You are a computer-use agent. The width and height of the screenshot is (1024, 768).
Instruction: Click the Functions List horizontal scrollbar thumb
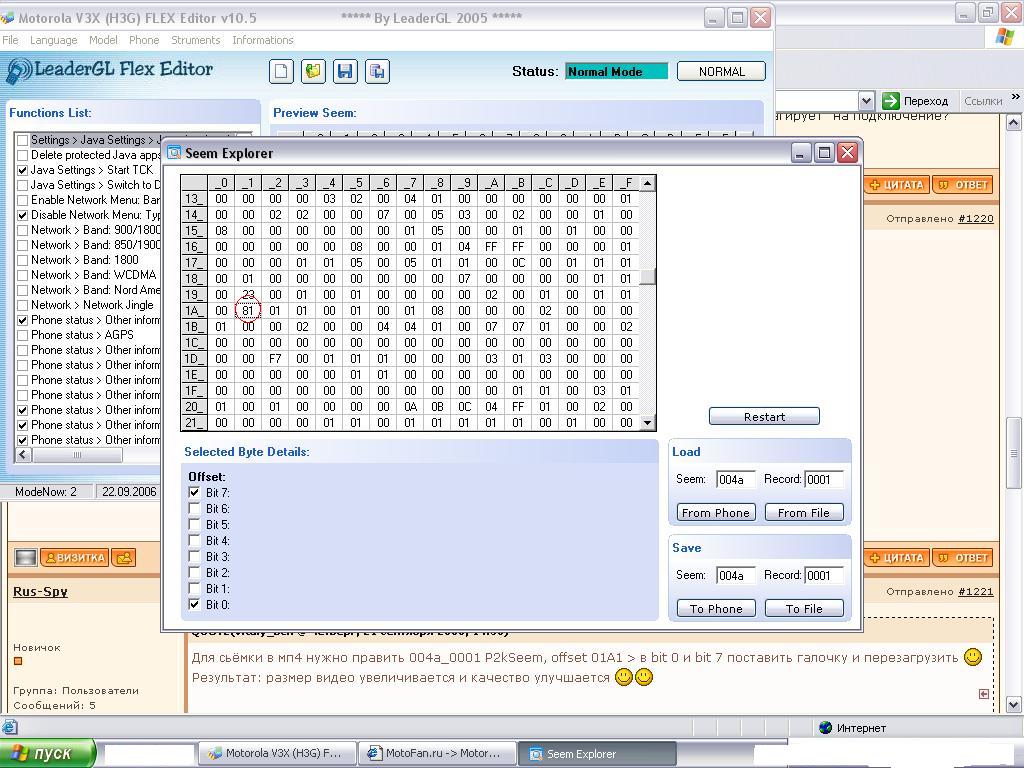pyautogui.click(x=77, y=455)
